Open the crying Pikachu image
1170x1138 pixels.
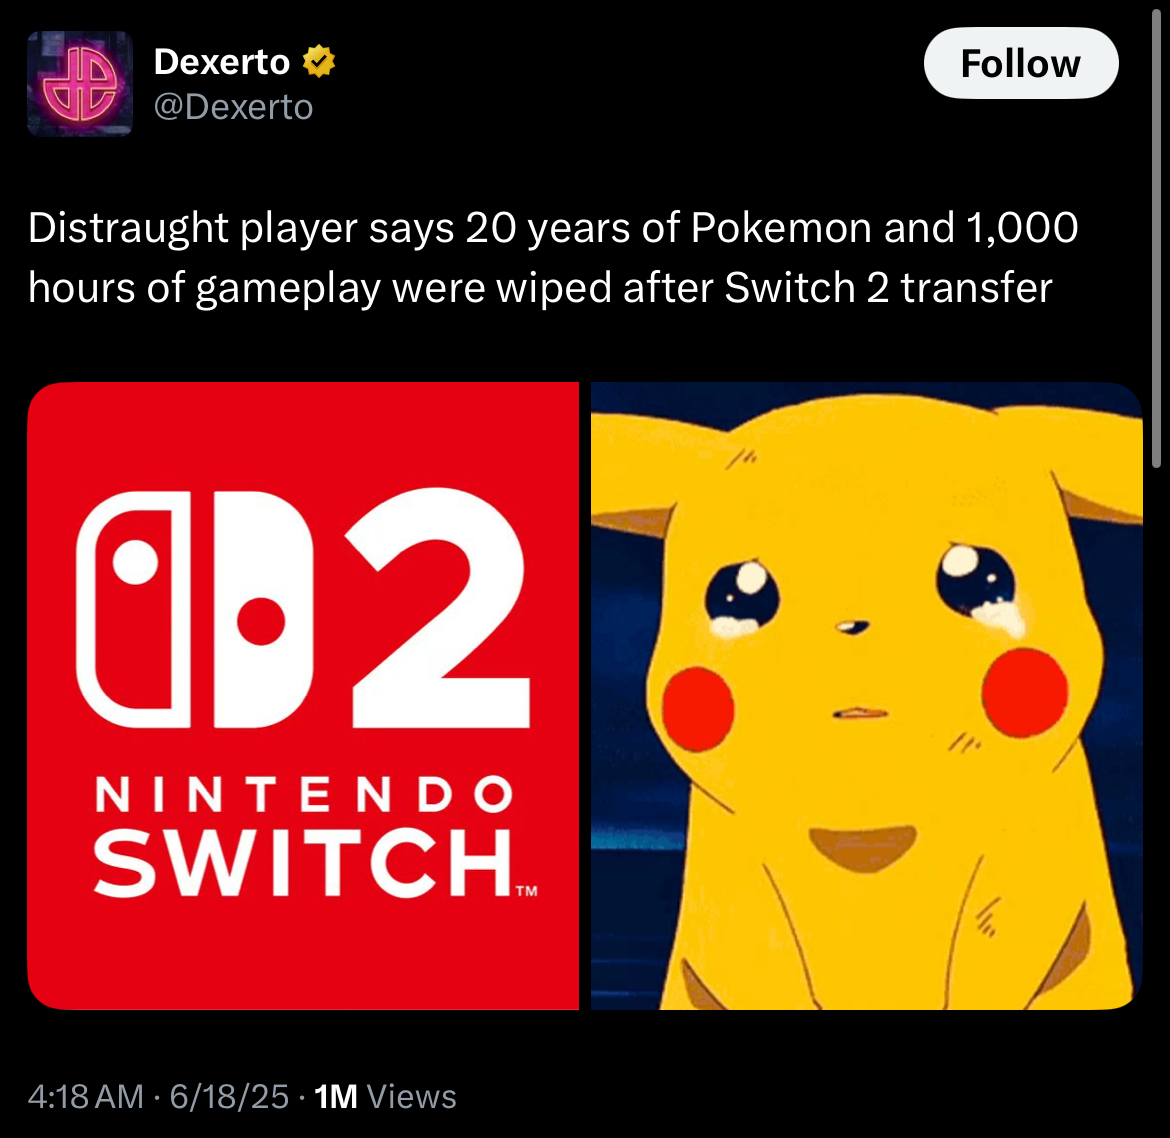click(866, 696)
